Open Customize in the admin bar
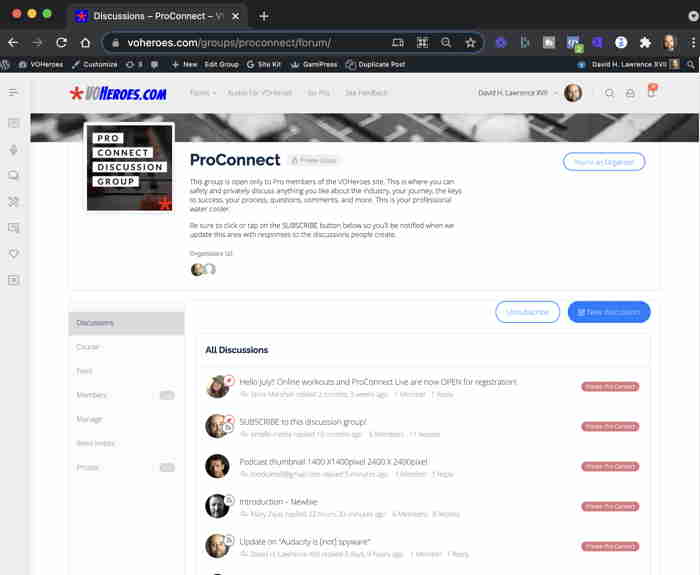 pos(95,65)
